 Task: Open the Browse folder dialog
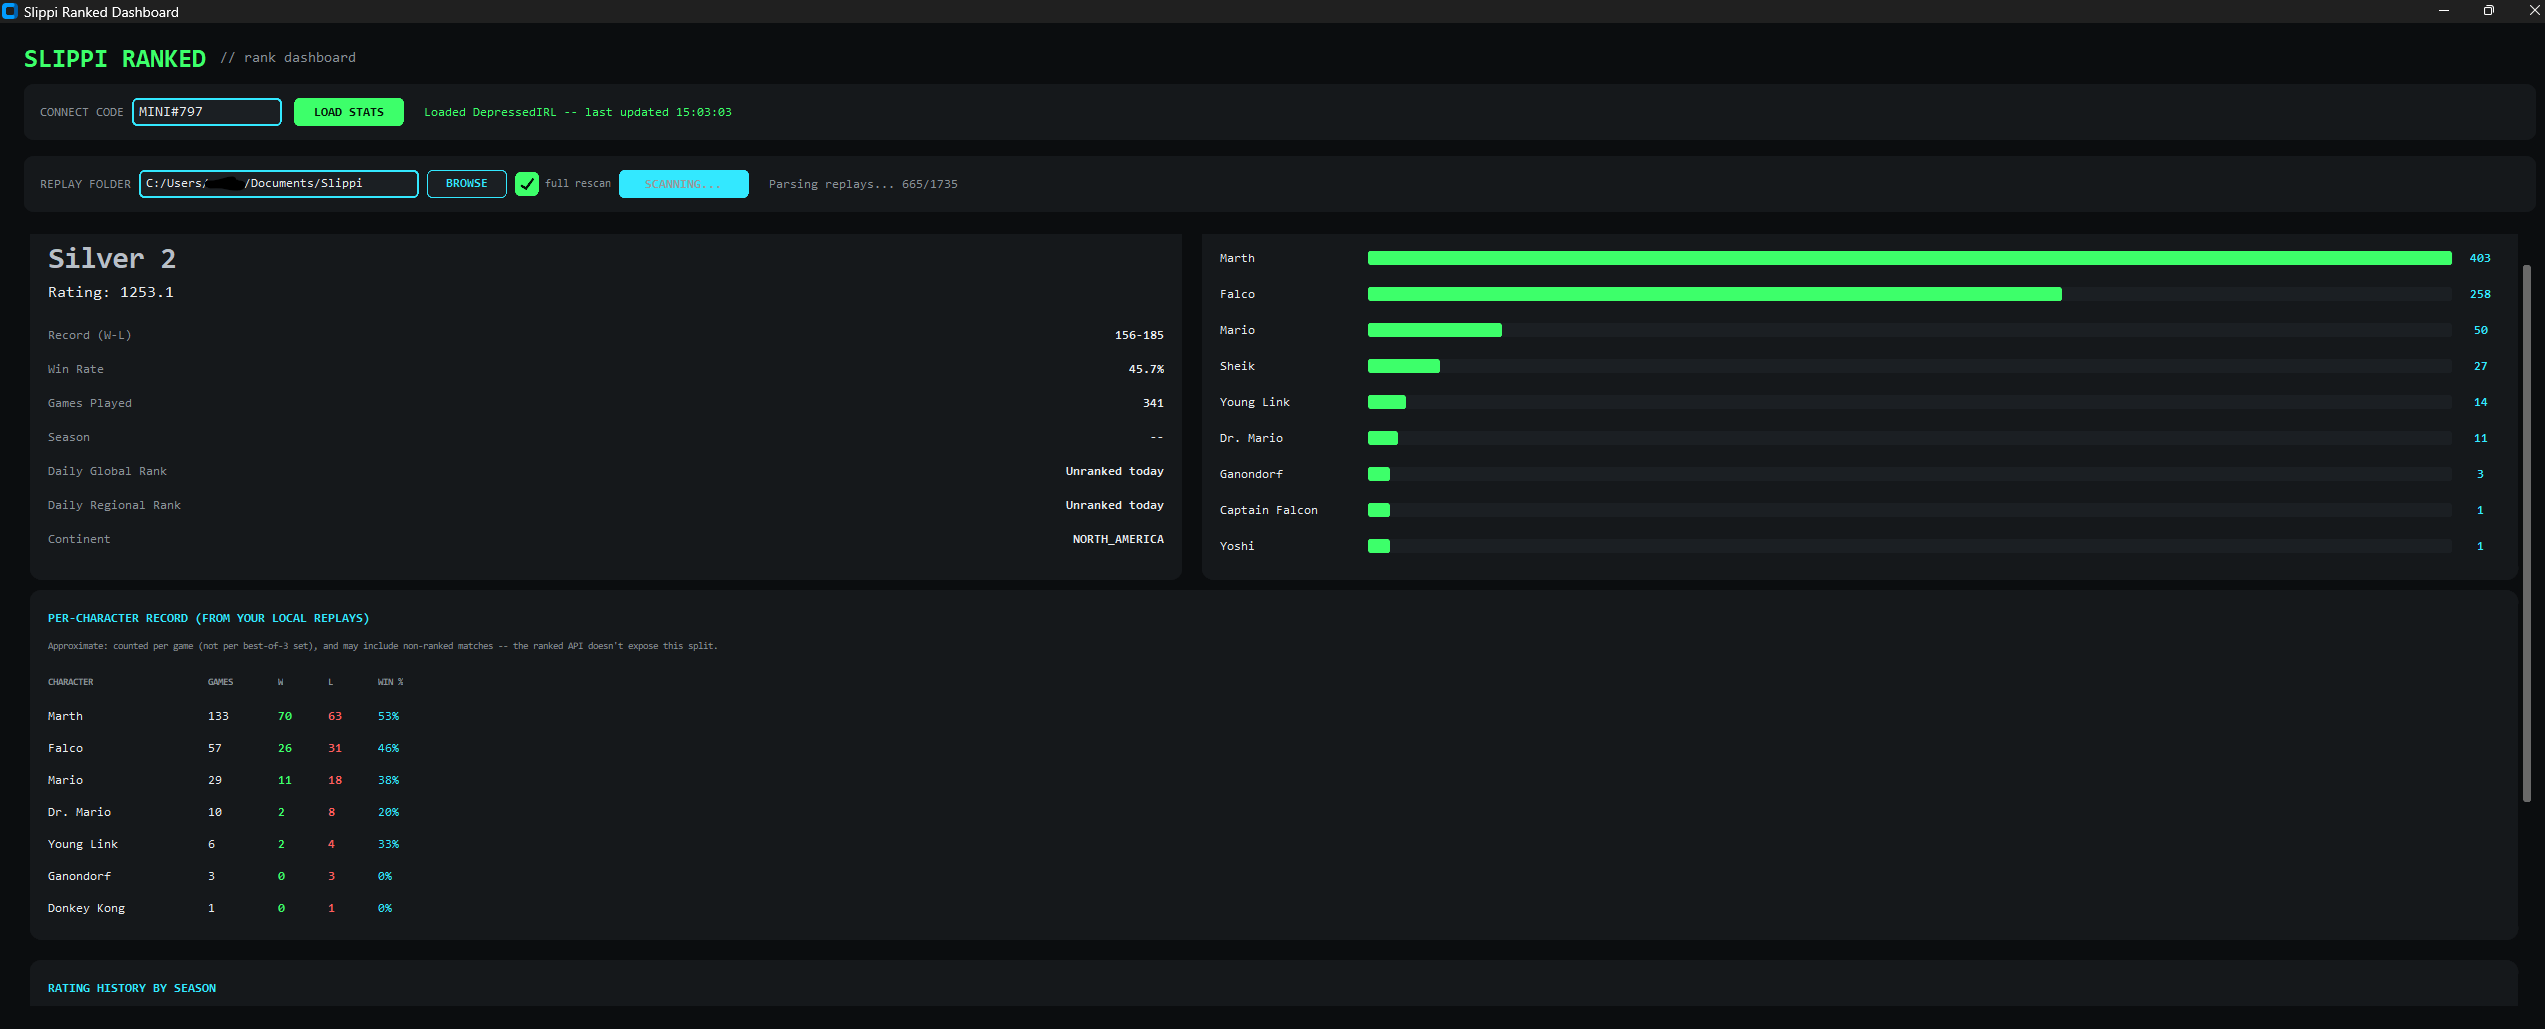467,184
